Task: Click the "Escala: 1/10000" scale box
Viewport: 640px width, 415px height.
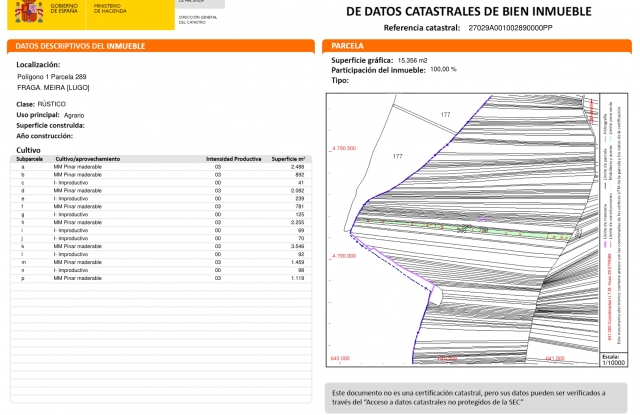Action: coord(613,360)
